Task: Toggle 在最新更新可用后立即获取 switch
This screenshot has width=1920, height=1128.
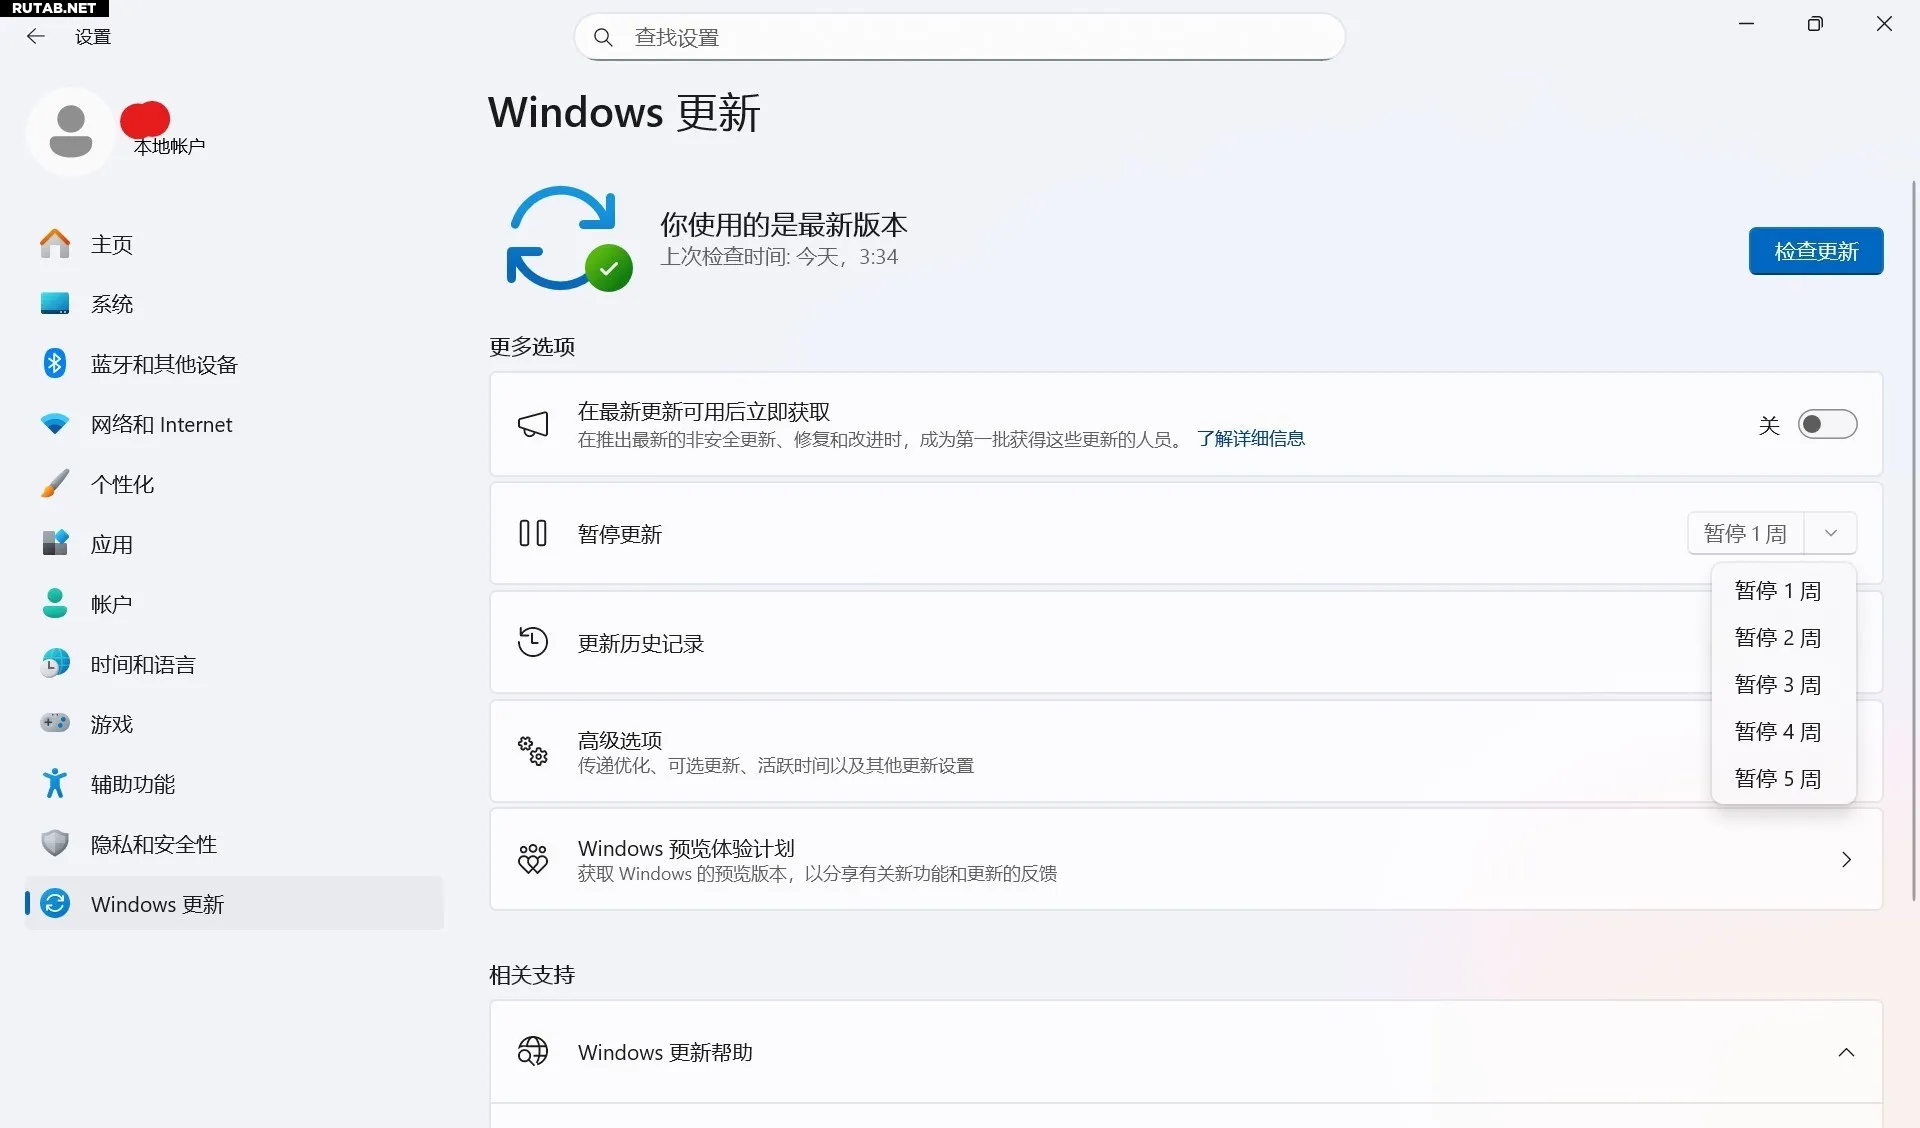Action: (1827, 425)
